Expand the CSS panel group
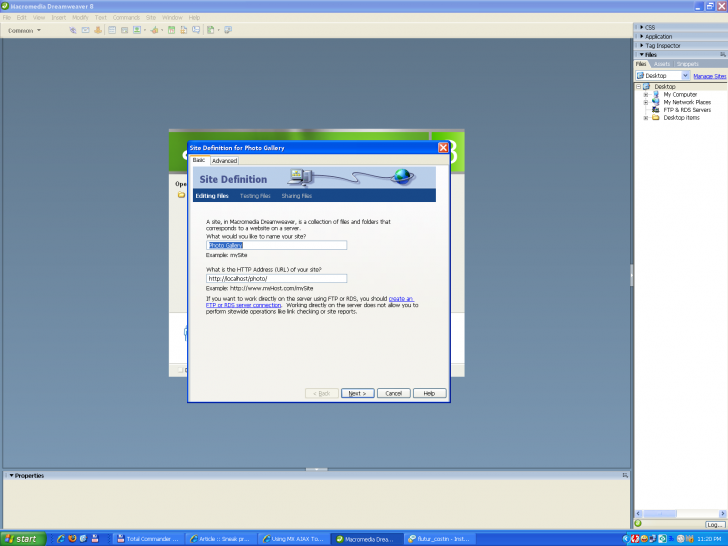Screen dimensions: 728x546 coord(642,27)
